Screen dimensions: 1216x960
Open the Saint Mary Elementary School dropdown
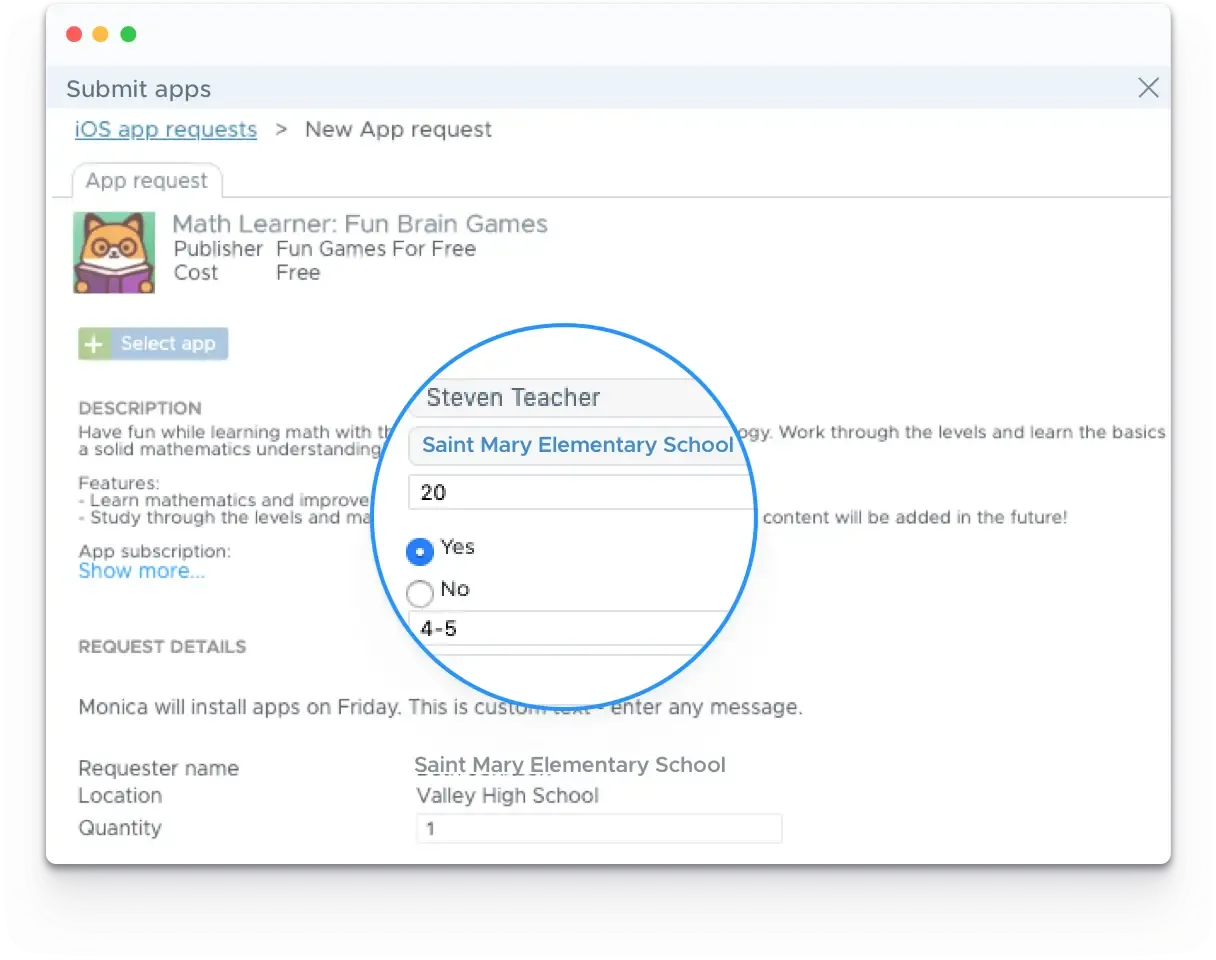coord(580,445)
